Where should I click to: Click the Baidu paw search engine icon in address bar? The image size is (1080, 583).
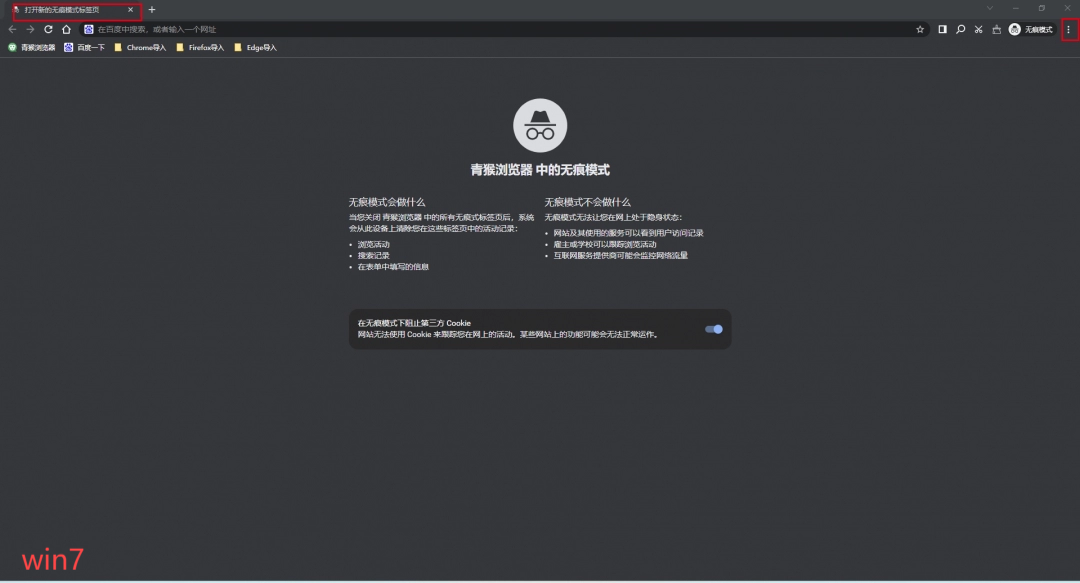point(89,30)
